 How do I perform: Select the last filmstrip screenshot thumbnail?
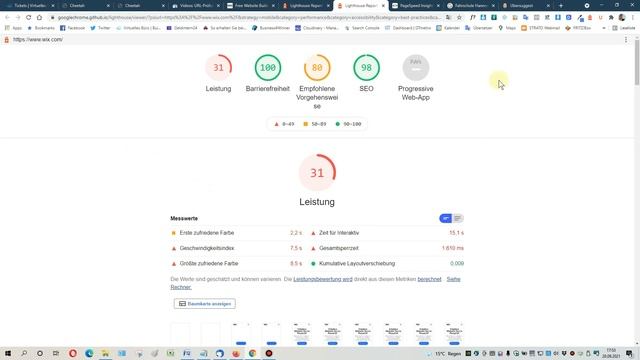pos(454,334)
